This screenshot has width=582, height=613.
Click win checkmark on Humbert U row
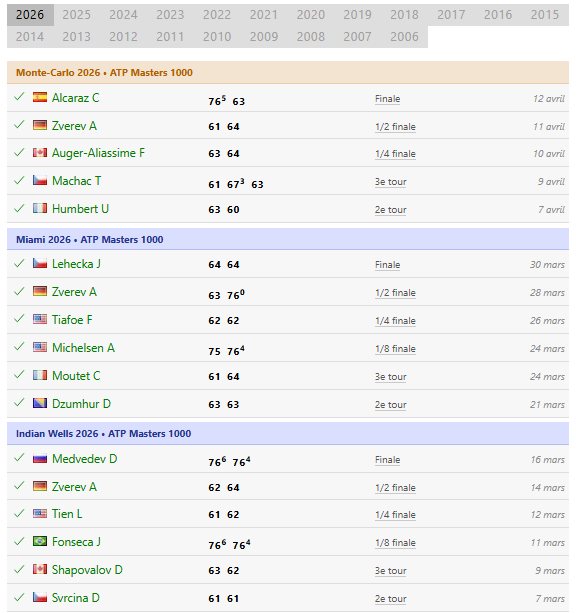[x=19, y=208]
